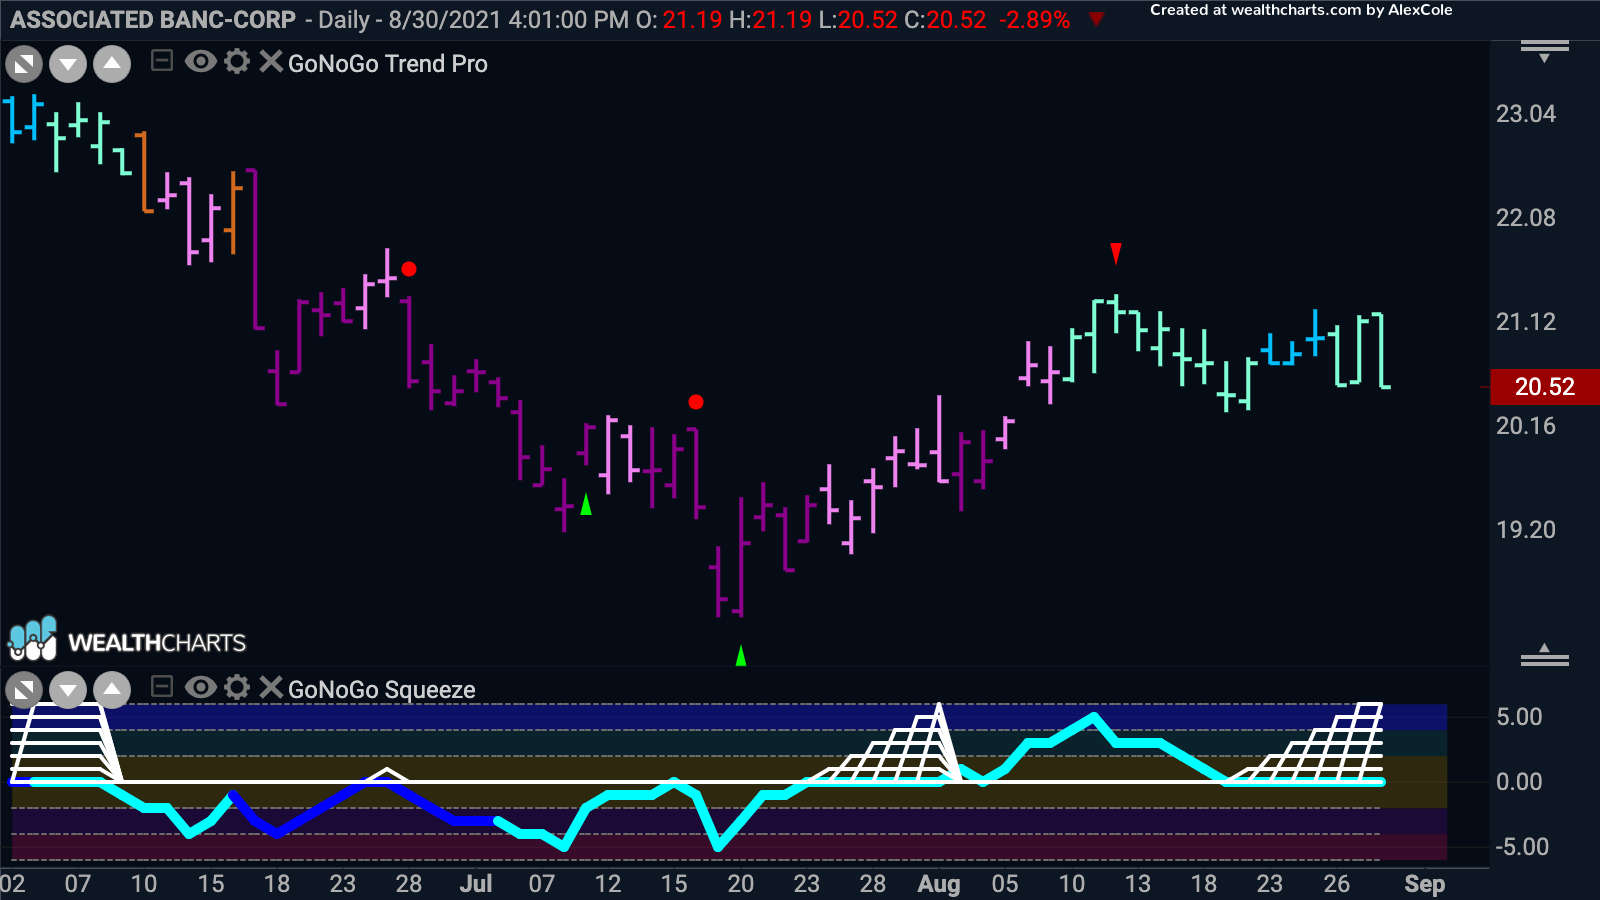
Task: Click the 5.00 squeeze axis label
Action: (1519, 717)
